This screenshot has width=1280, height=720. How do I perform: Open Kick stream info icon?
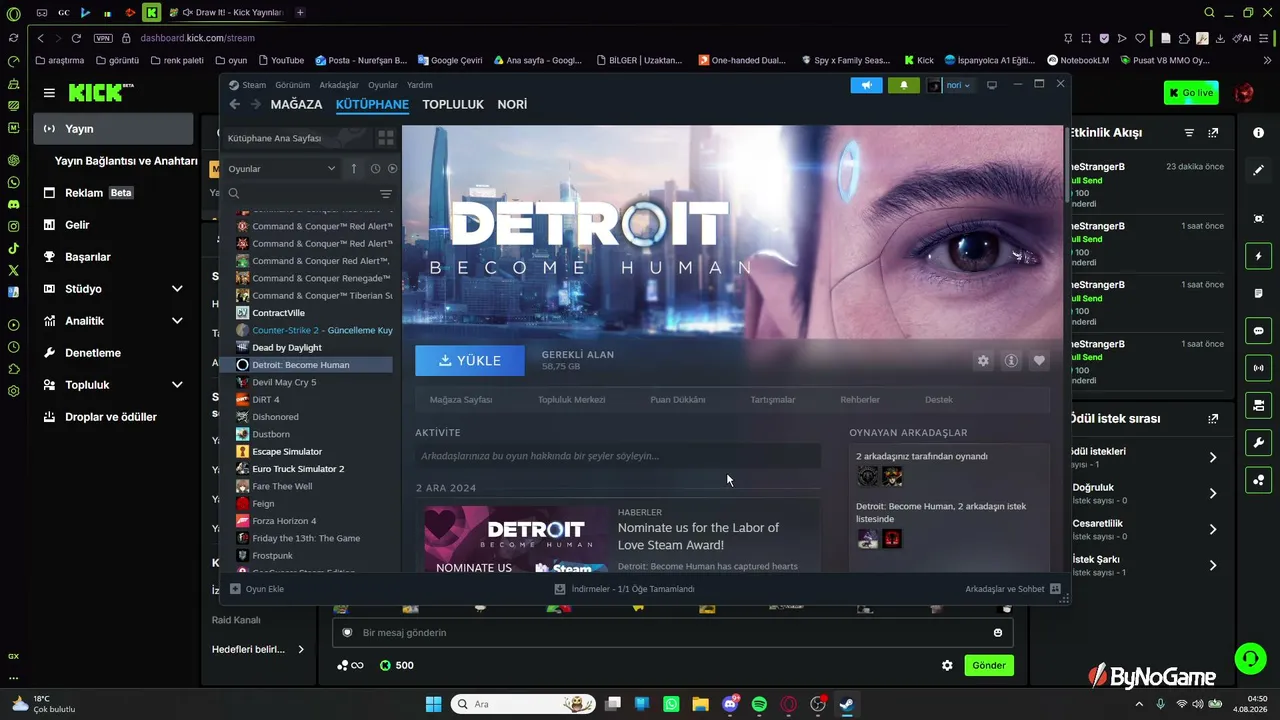click(1258, 133)
